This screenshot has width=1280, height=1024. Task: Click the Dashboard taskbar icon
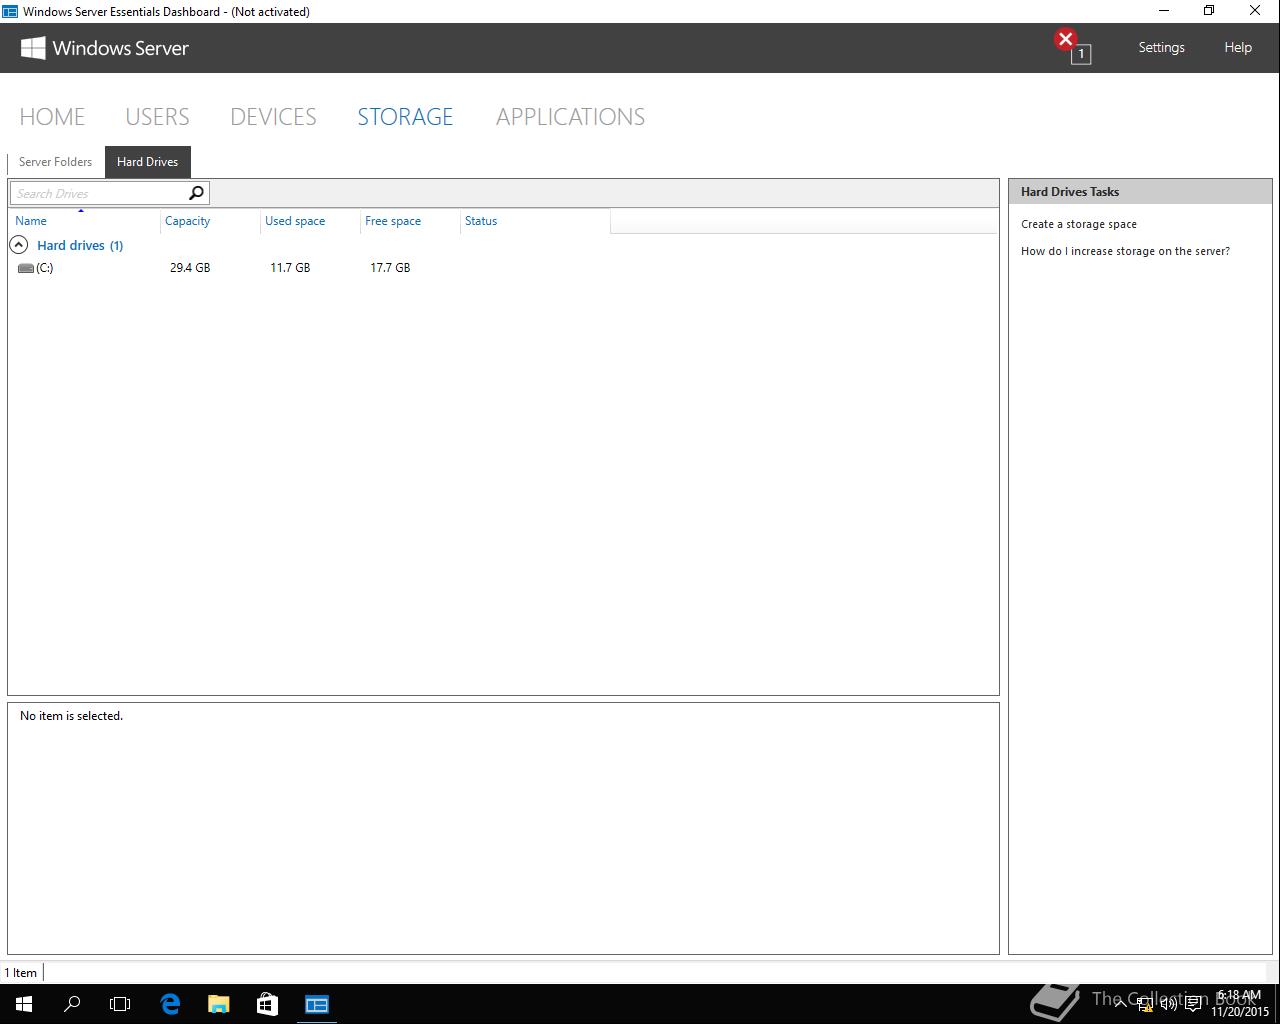317,1004
